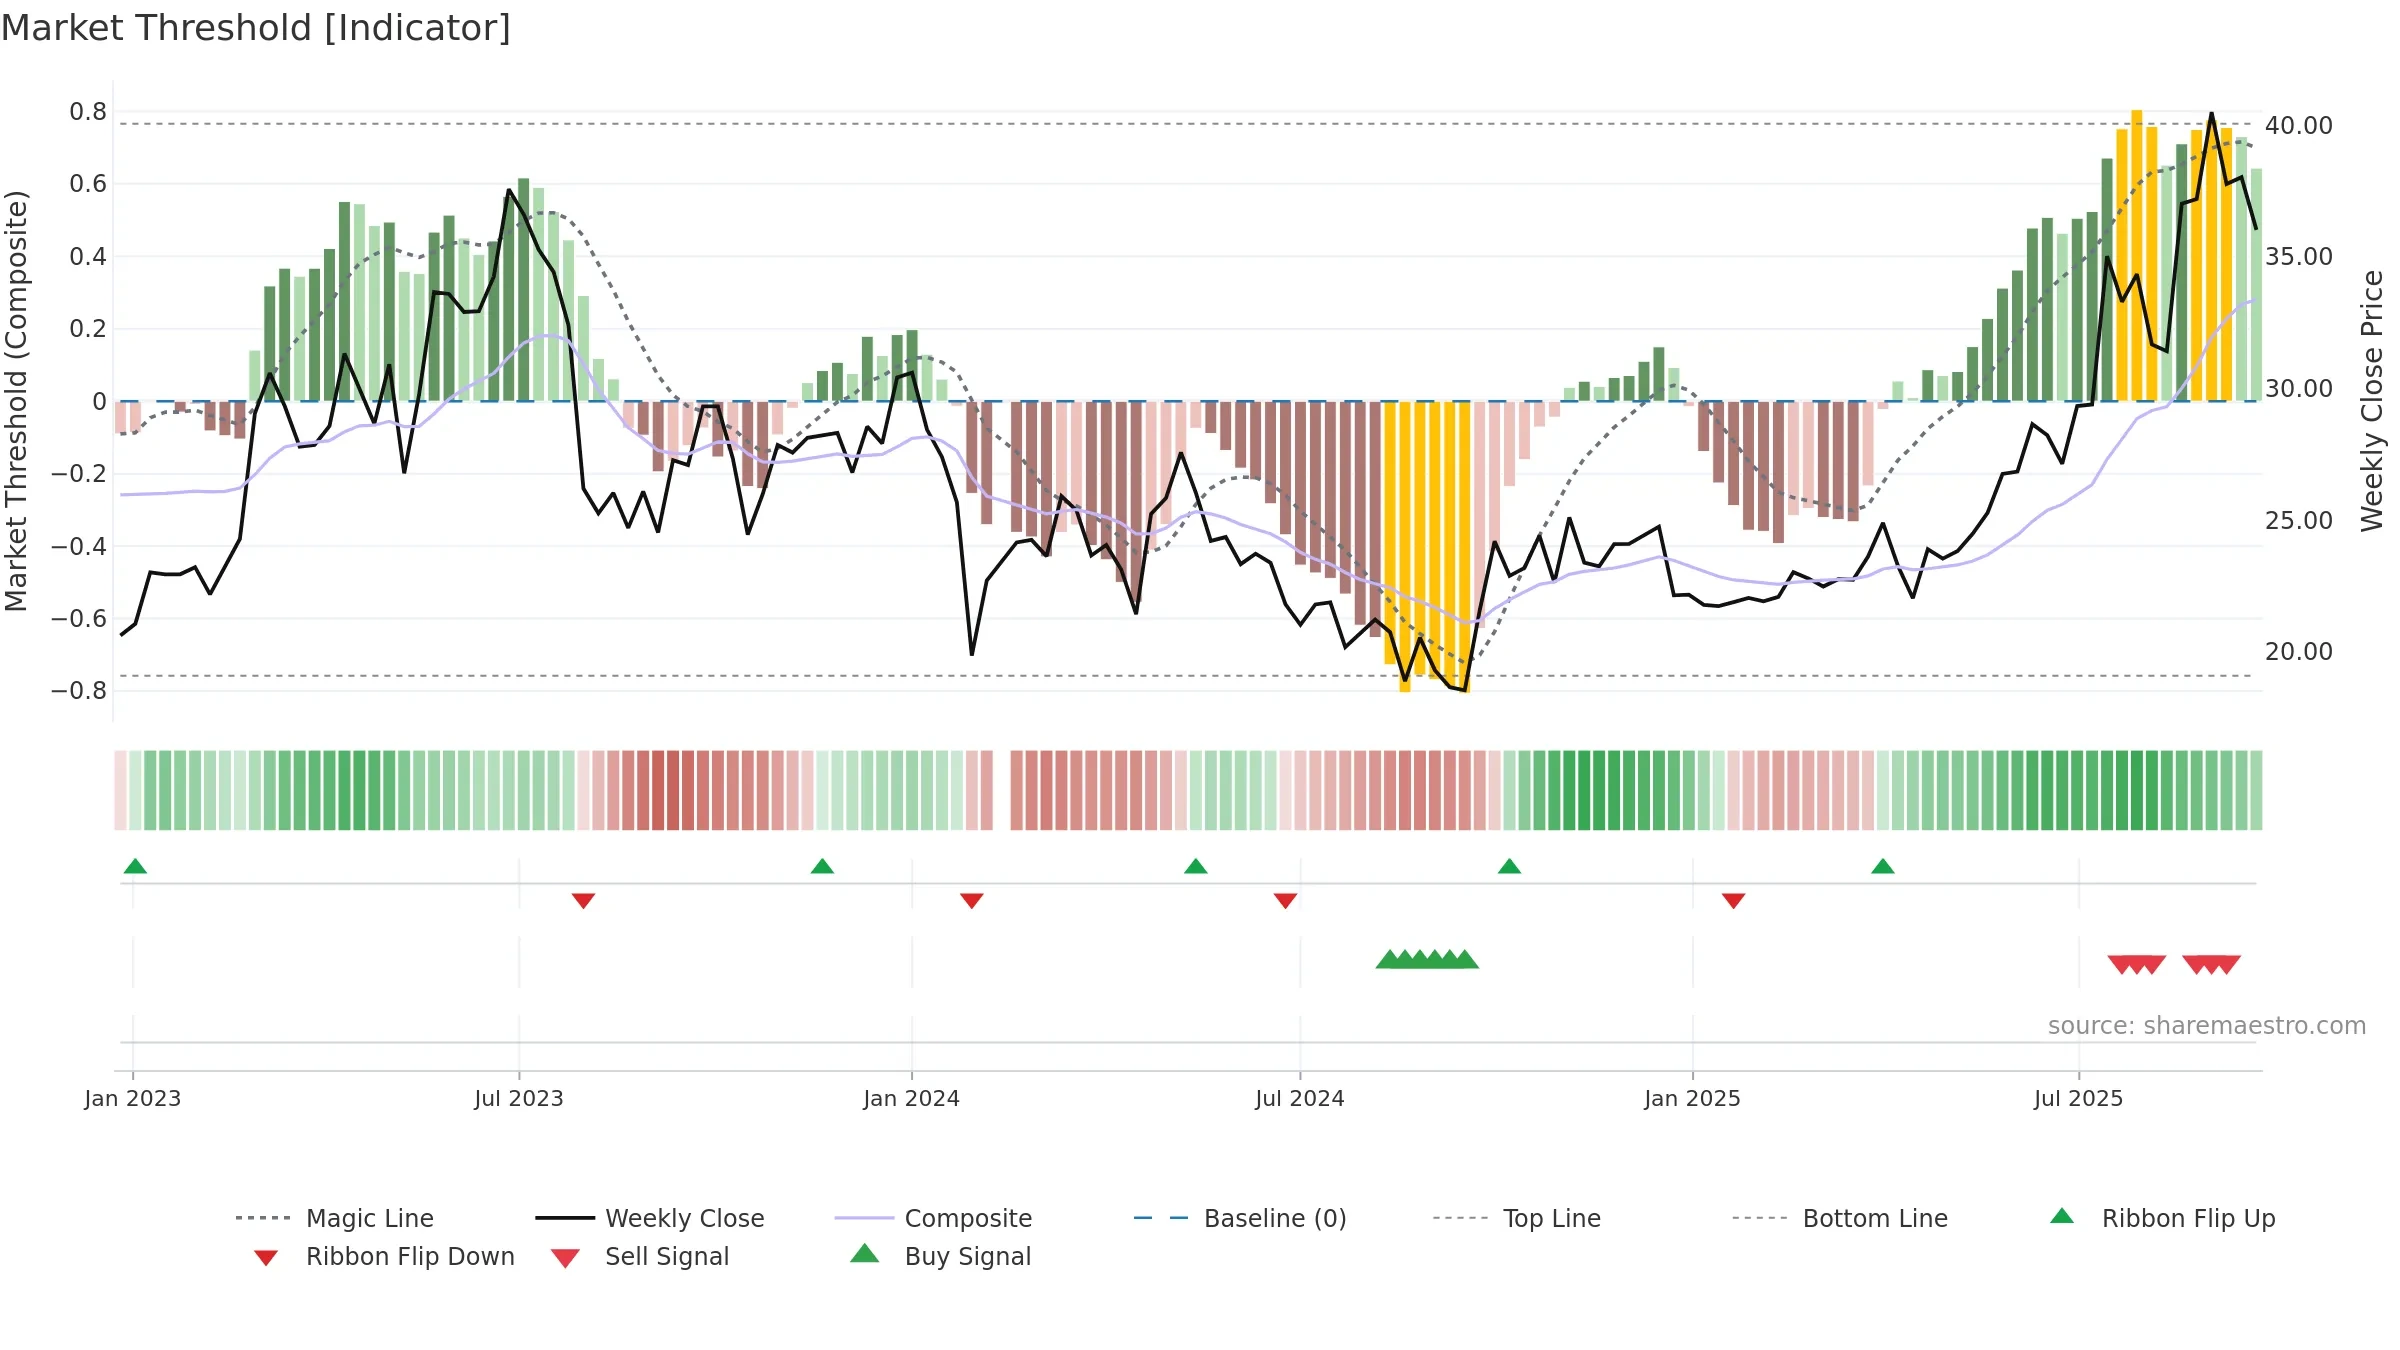The image size is (2400, 1350).
Task: Toggle Composite legend entry
Action: (x=933, y=1218)
